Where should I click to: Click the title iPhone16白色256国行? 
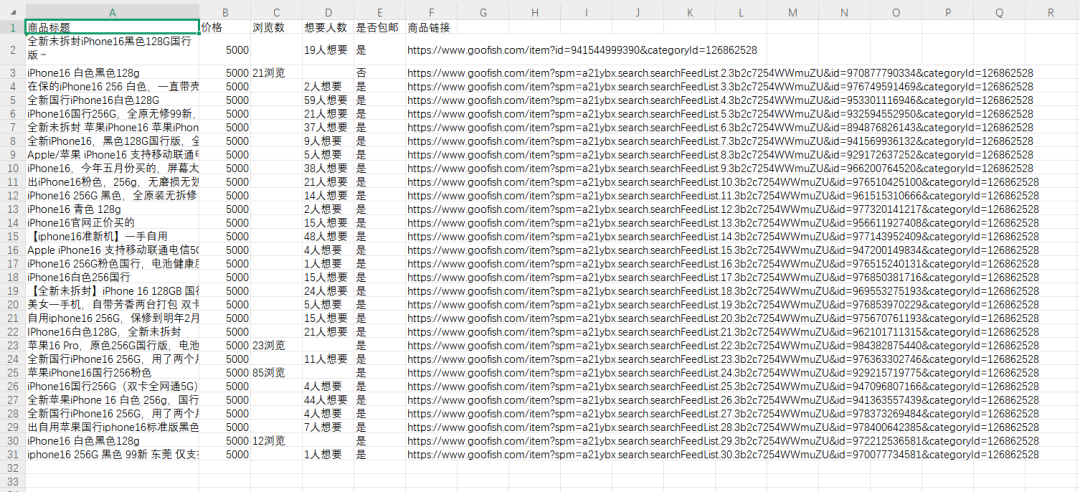click(112, 277)
